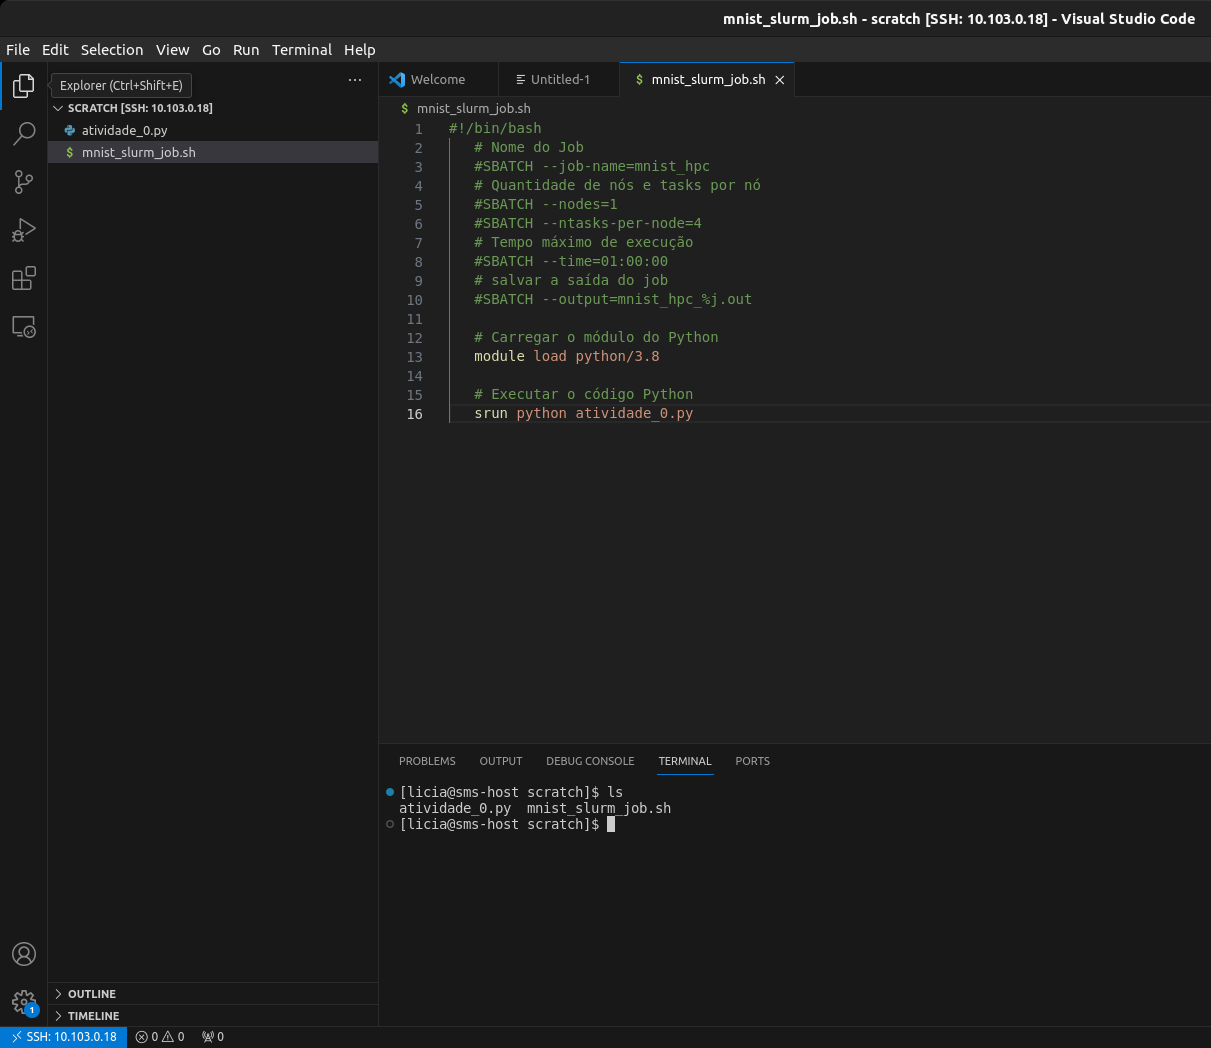This screenshot has width=1211, height=1048.
Task: Close the mnist_slurm_job.sh editor tab
Action: (x=780, y=80)
